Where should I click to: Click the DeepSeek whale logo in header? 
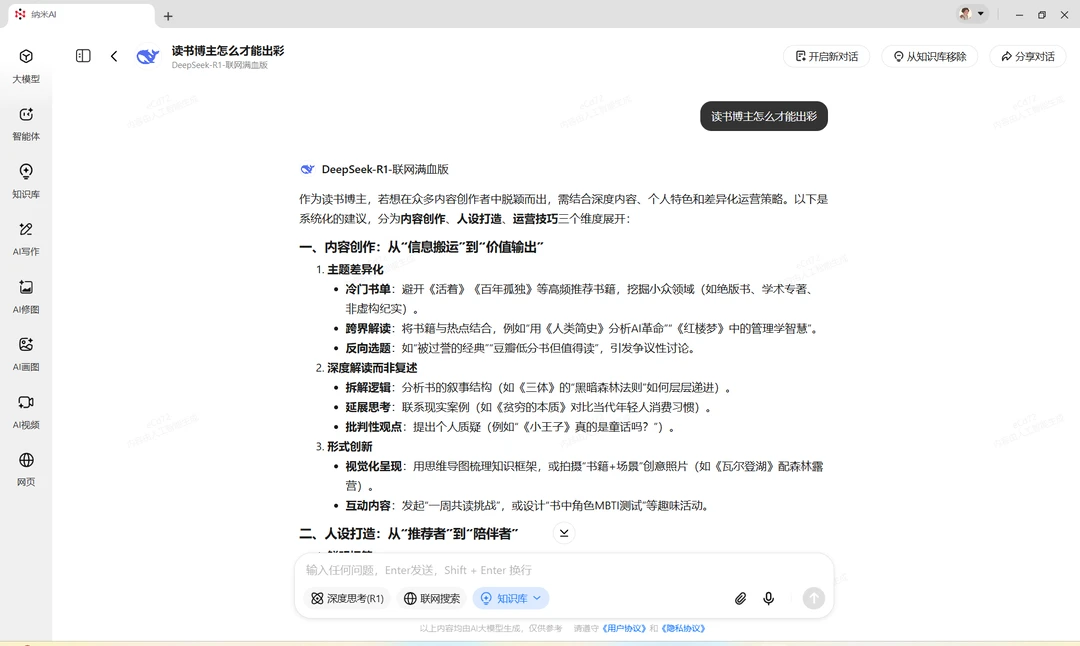click(147, 56)
